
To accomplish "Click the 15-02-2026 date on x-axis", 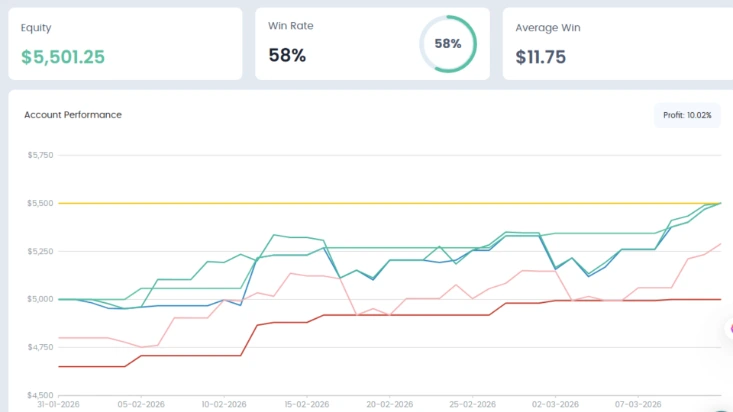I will coord(304,405).
